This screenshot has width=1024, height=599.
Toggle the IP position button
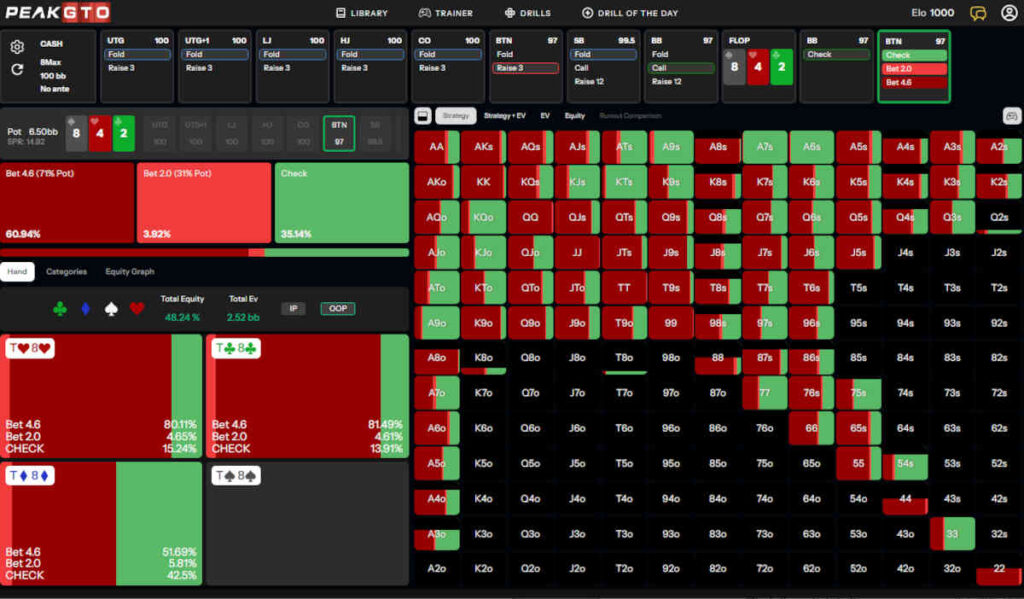pos(293,309)
